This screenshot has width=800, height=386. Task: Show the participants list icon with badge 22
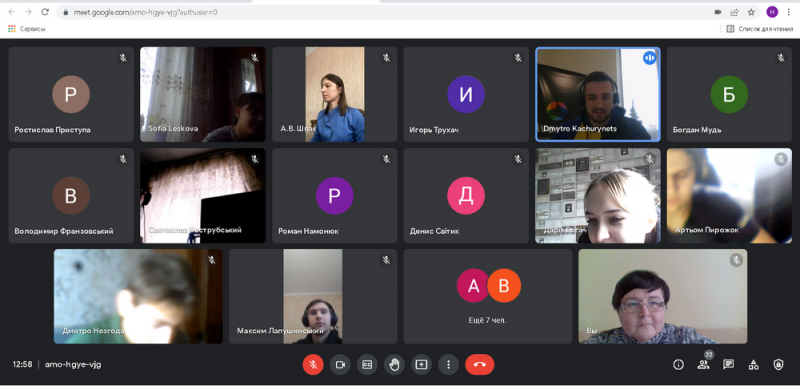pos(704,364)
